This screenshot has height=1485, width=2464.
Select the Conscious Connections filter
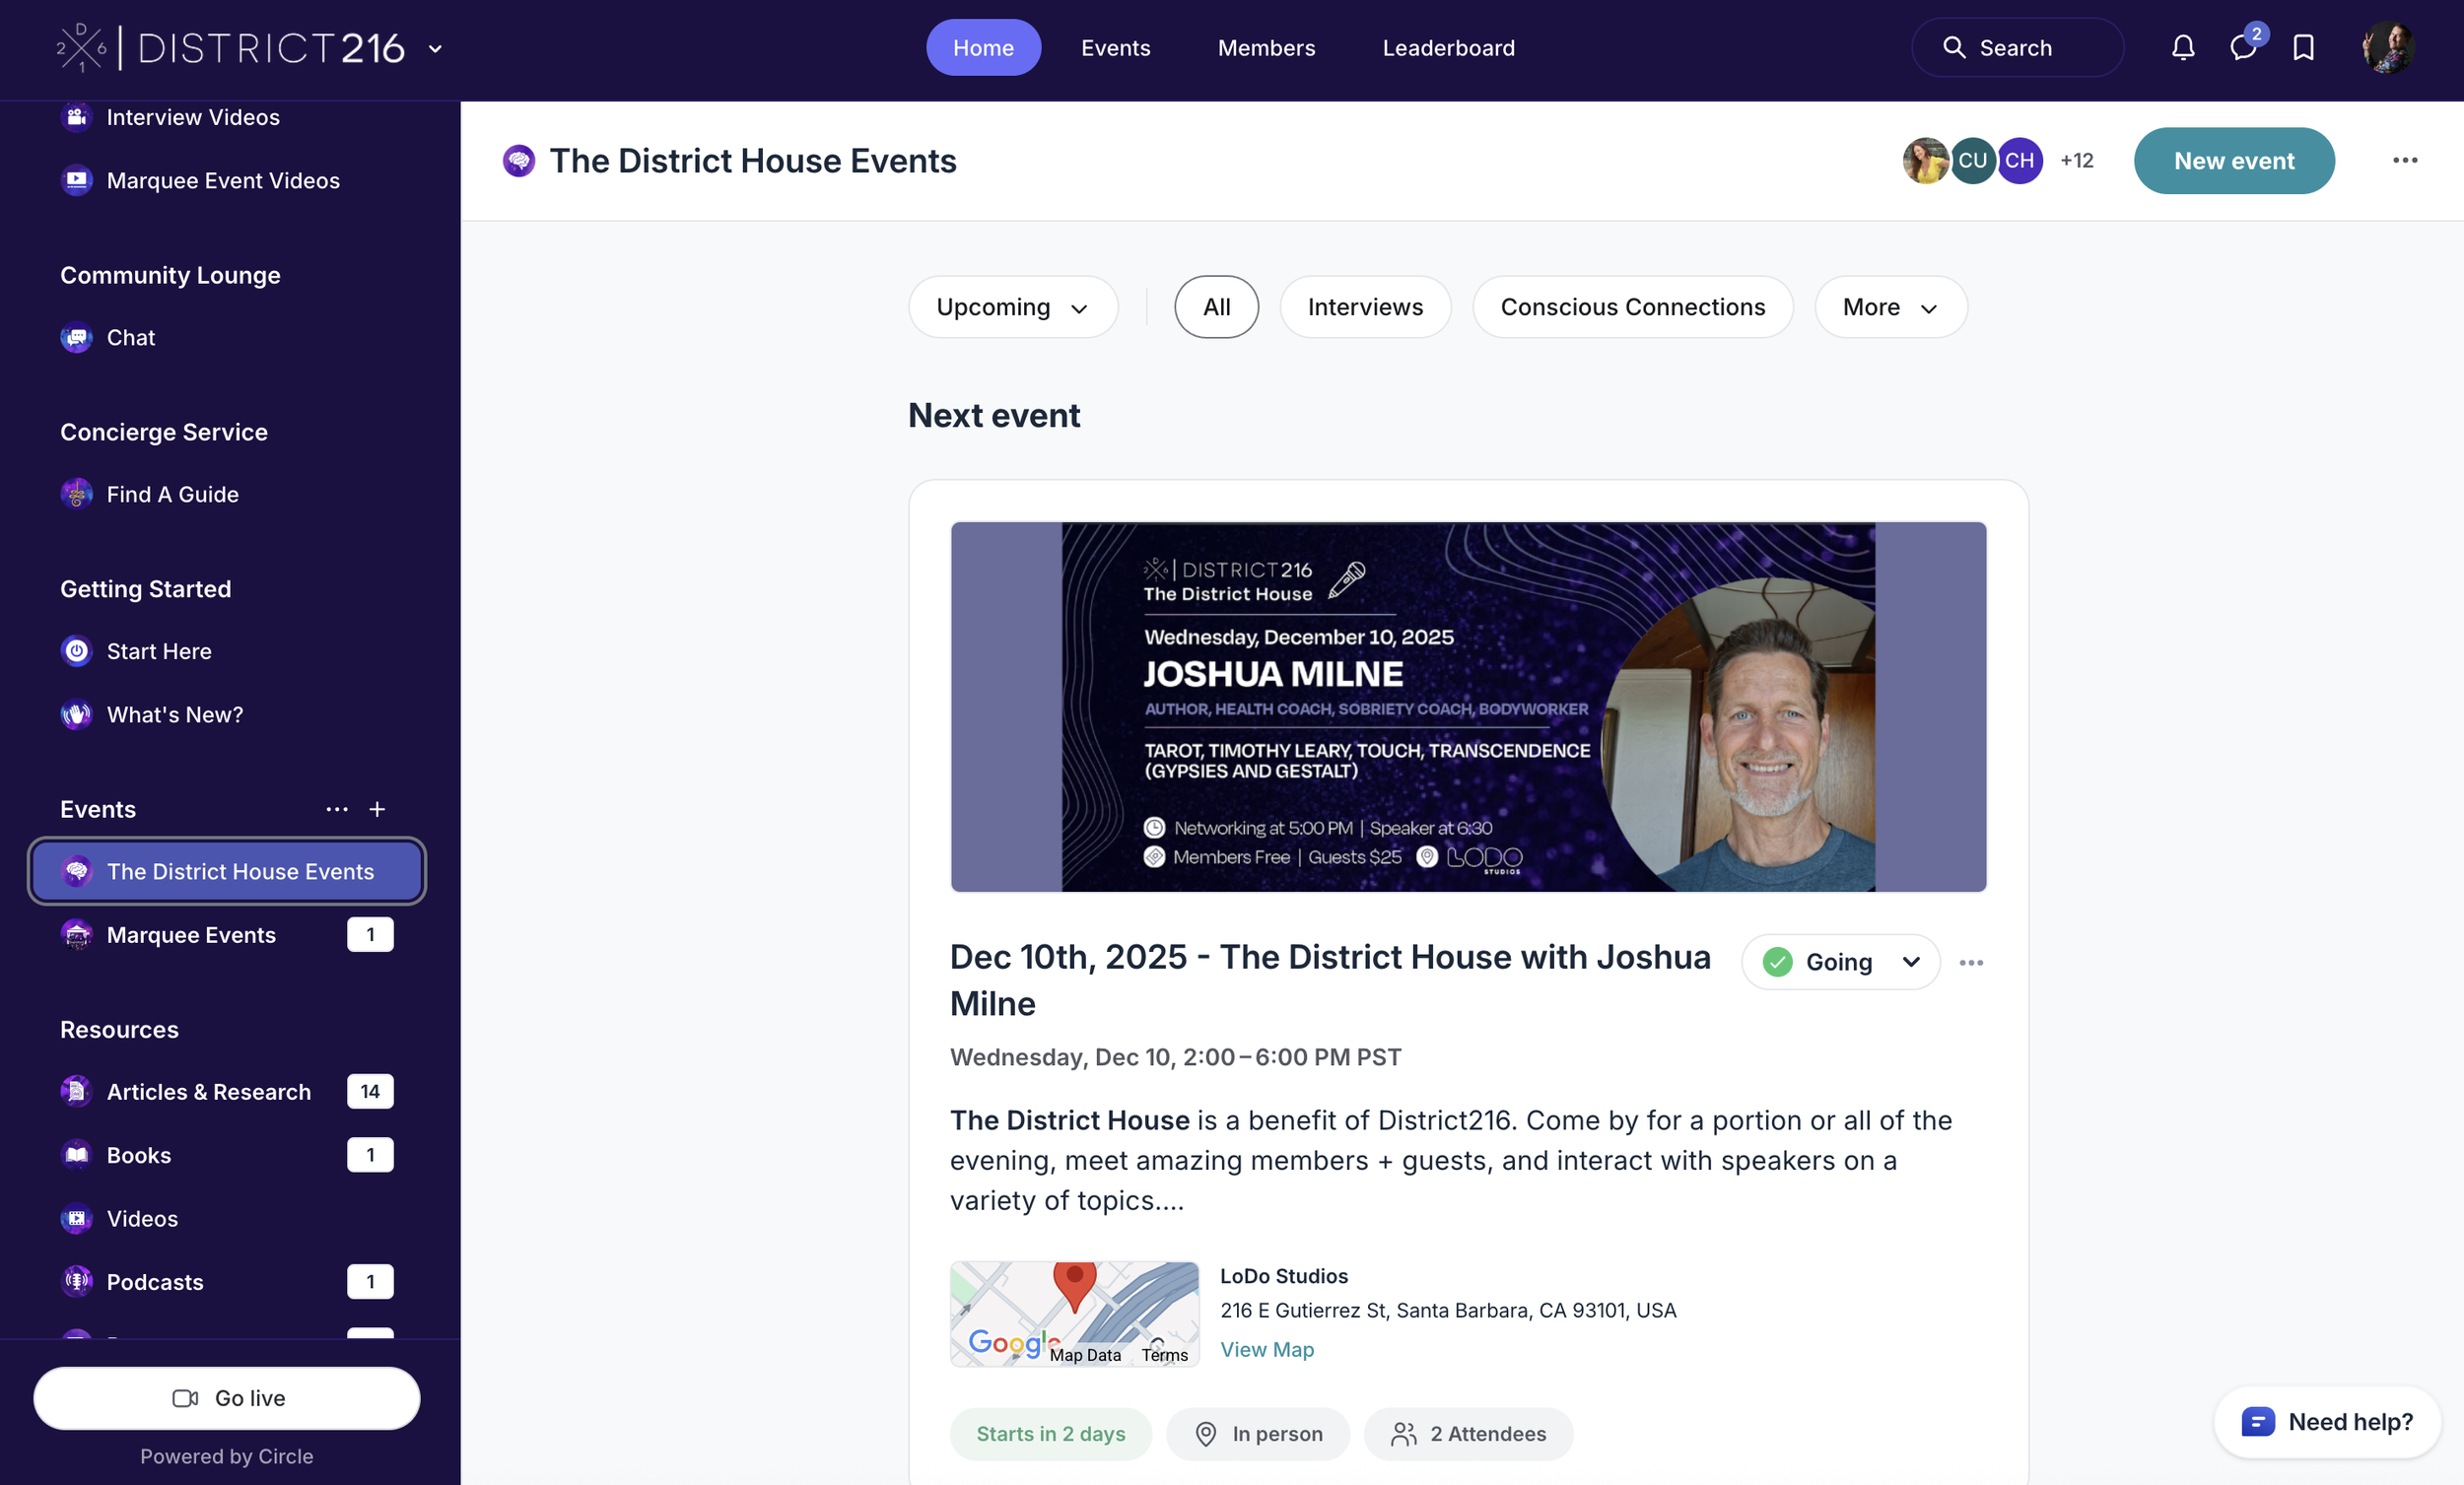(1632, 307)
